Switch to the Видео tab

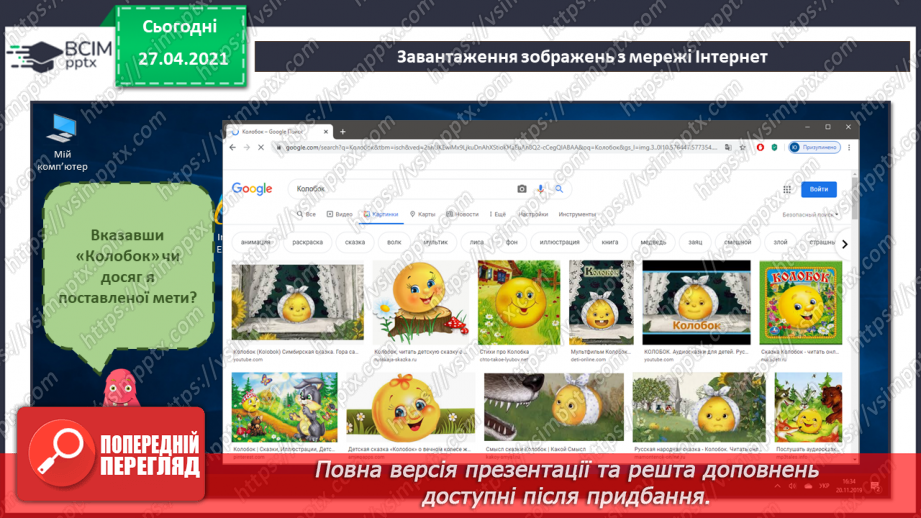[x=340, y=214]
